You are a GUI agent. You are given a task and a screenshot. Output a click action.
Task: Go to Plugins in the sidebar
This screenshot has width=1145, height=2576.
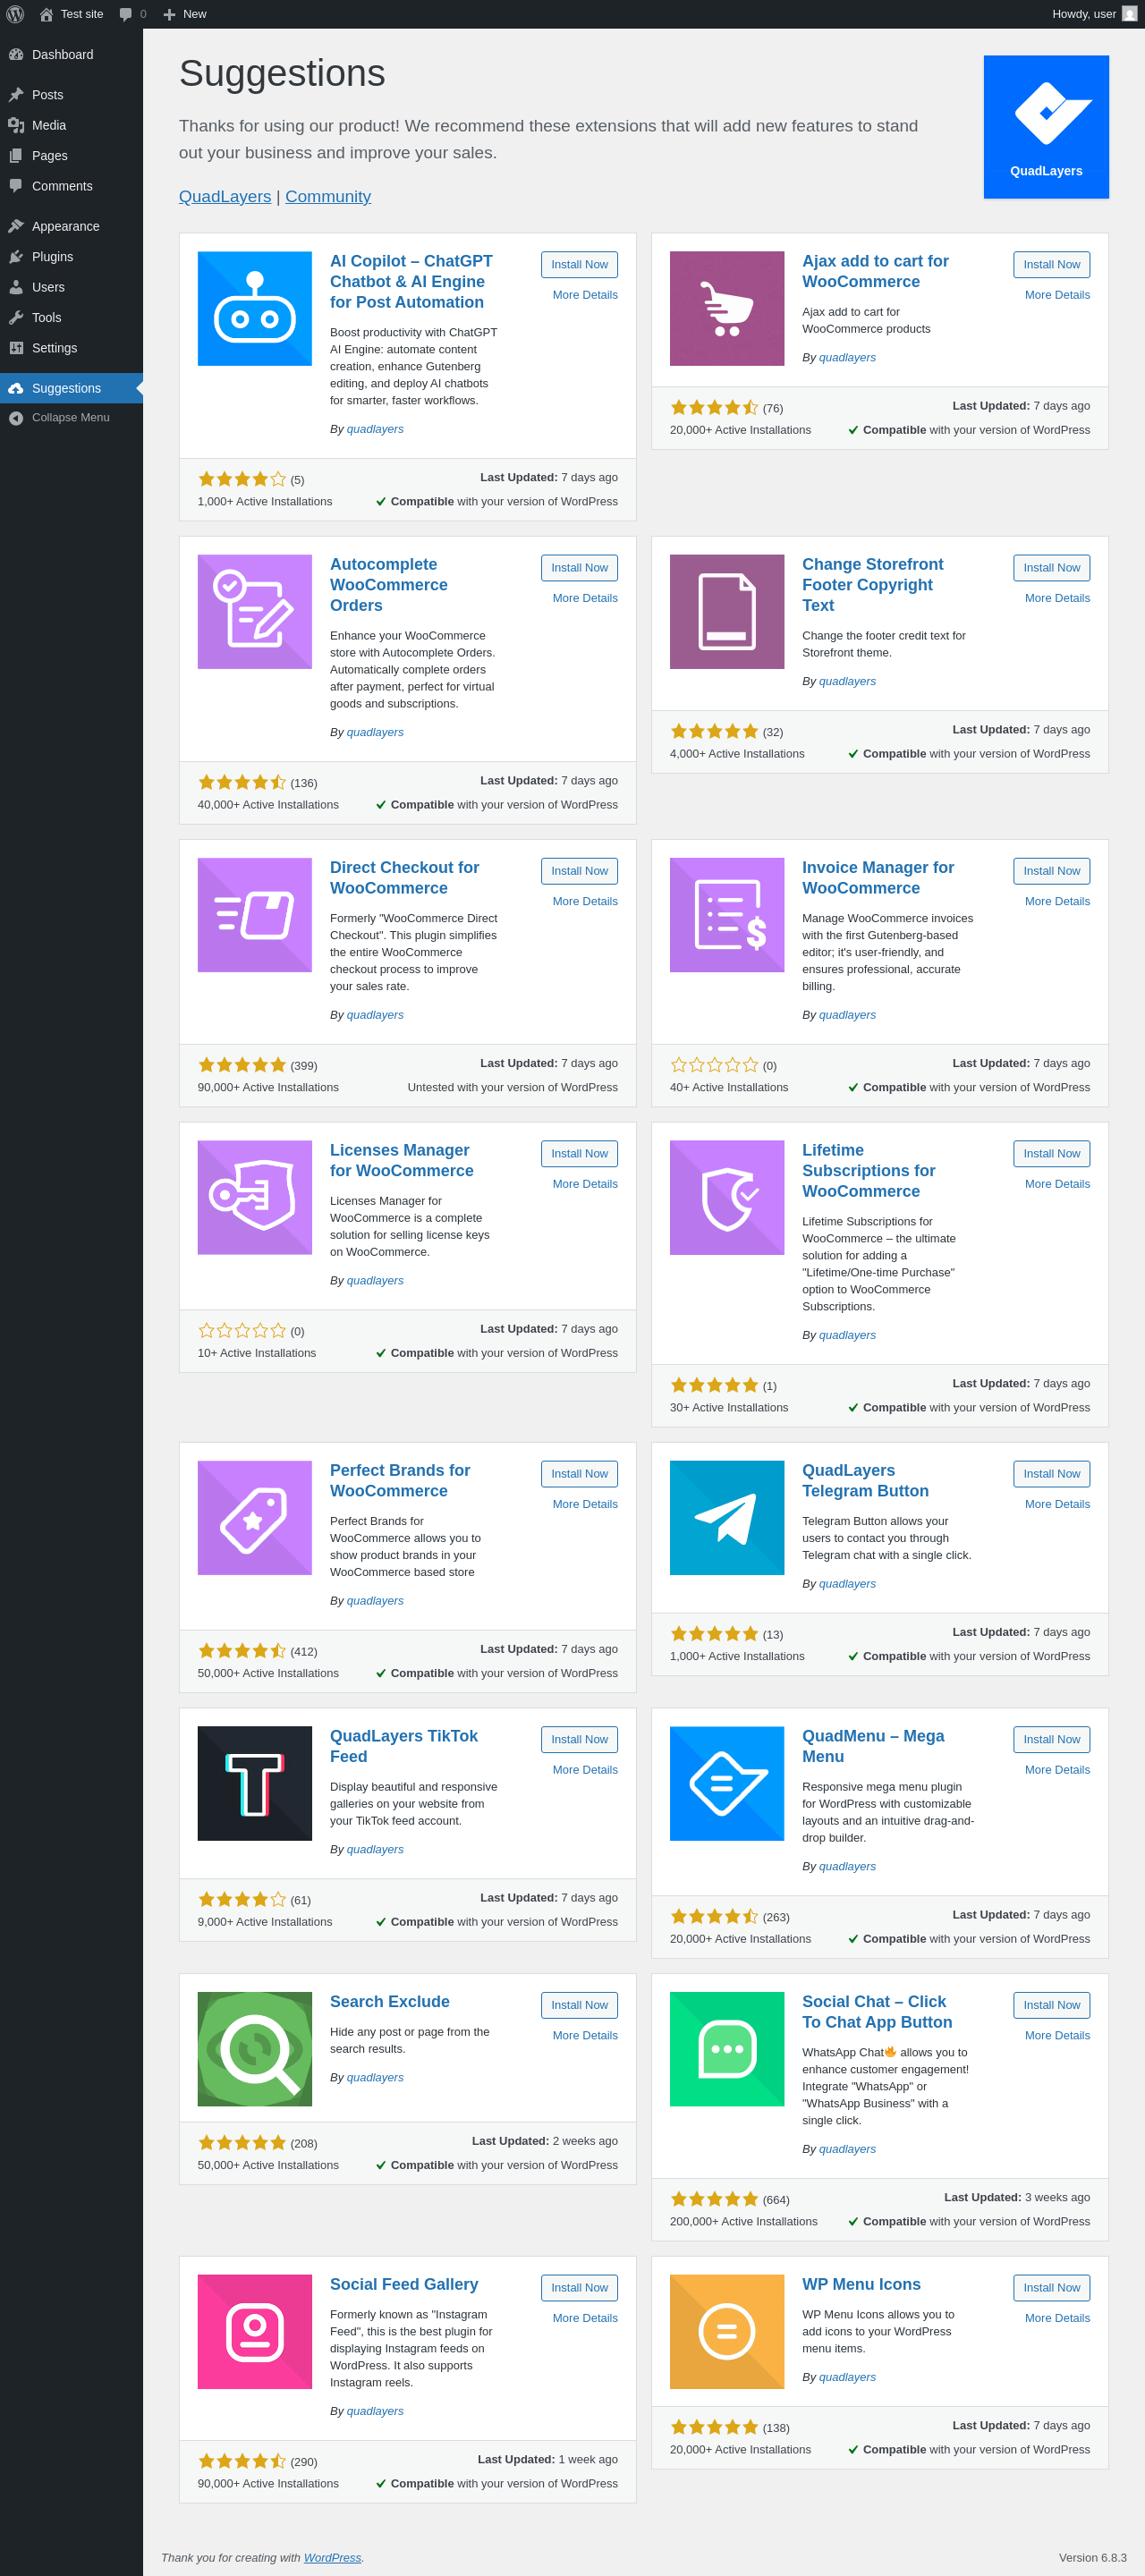pyautogui.click(x=52, y=257)
